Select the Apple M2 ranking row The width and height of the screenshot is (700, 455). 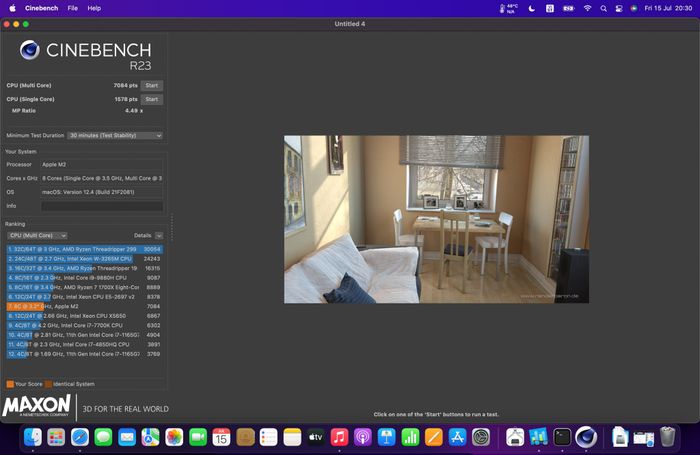pos(84,306)
